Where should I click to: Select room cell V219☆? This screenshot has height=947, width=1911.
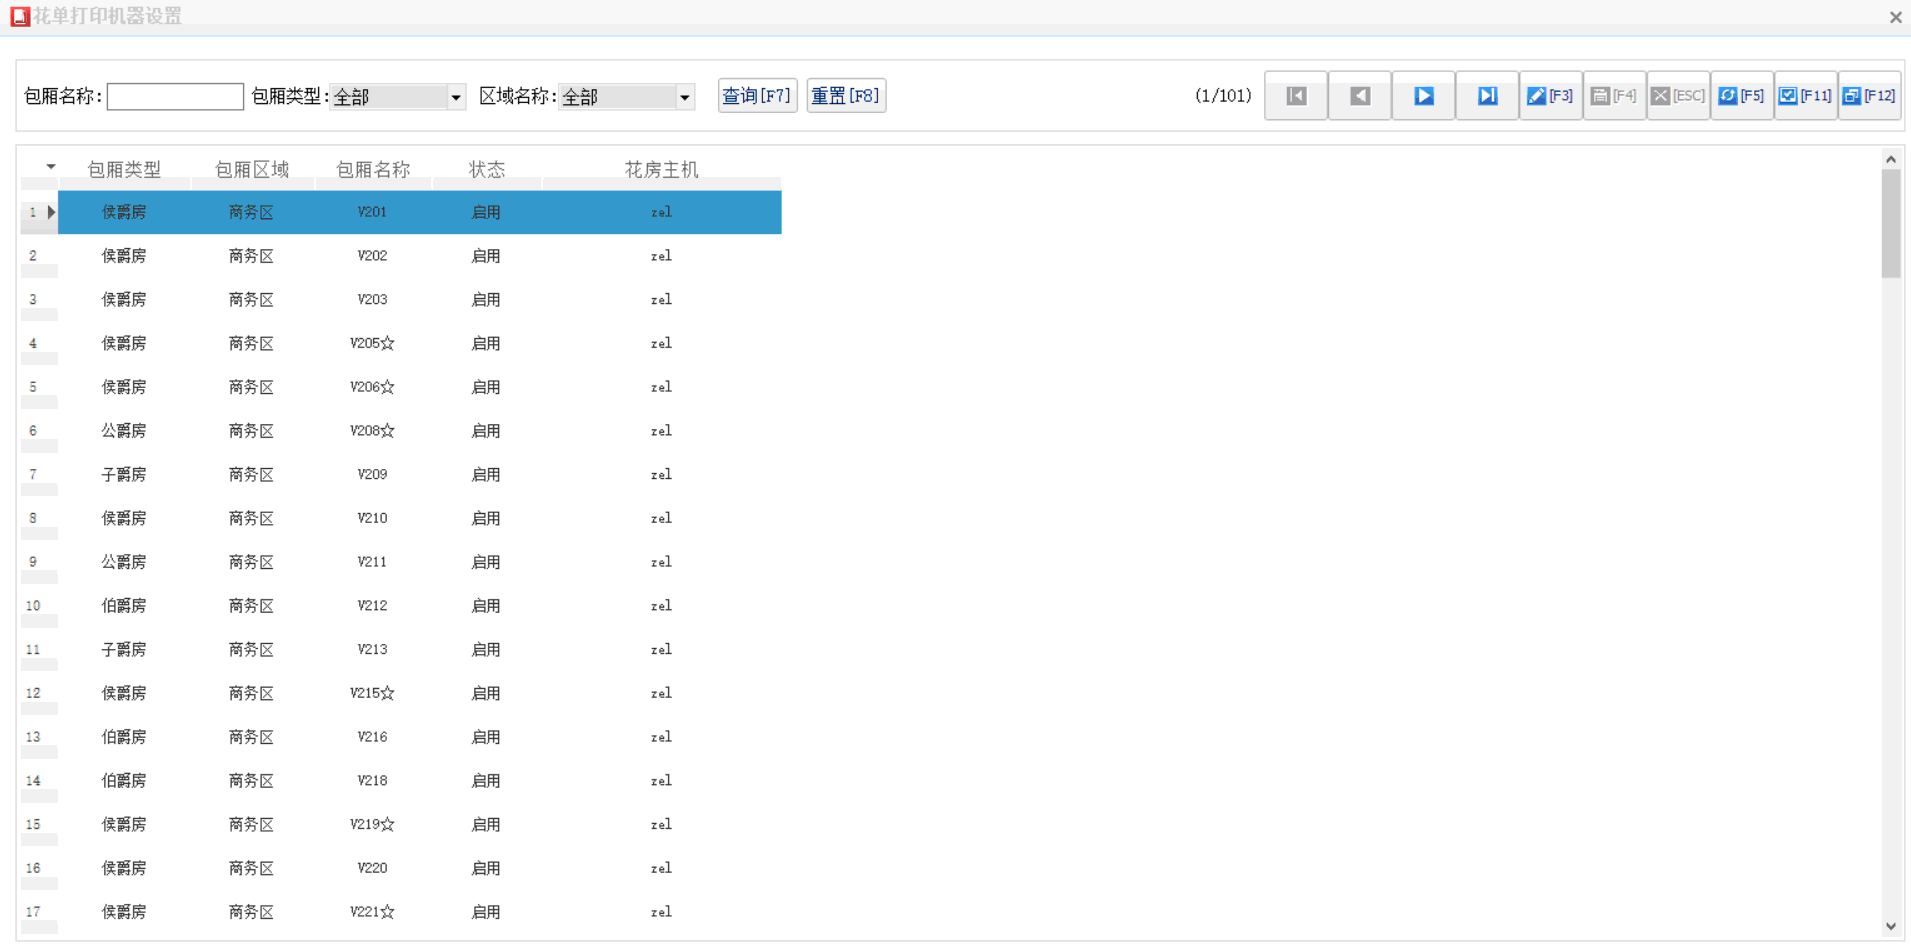(x=372, y=825)
